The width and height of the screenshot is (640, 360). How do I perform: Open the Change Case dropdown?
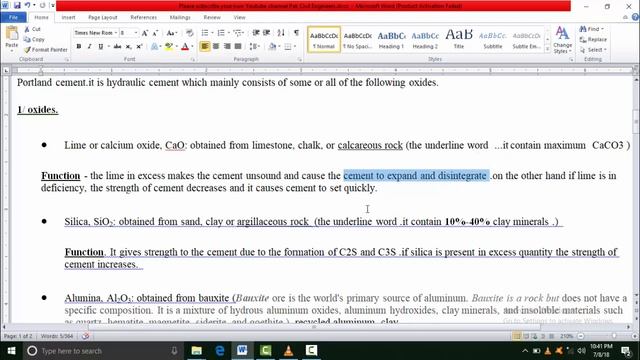pos(172,33)
